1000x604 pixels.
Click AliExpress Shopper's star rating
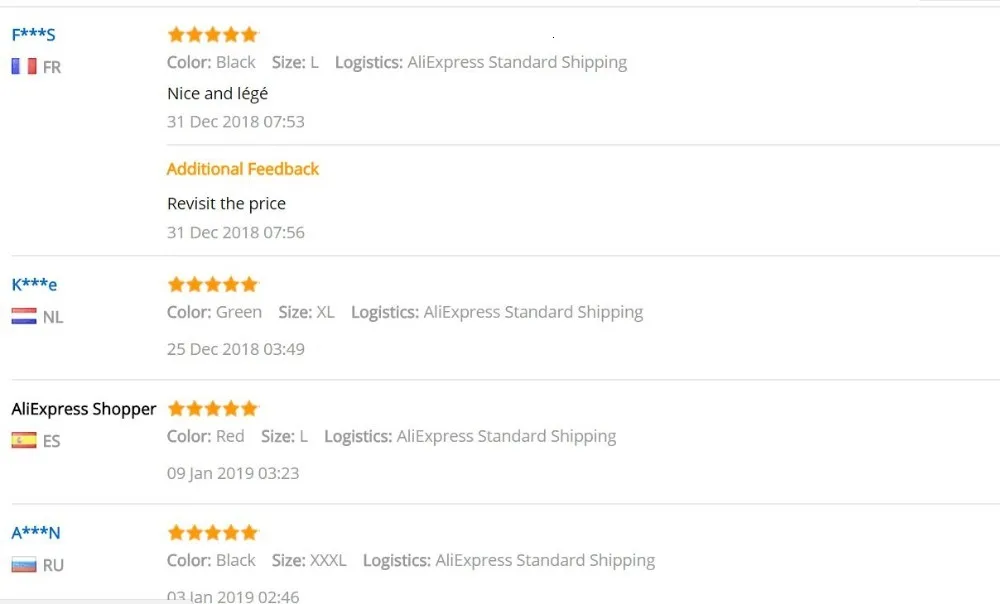212,408
